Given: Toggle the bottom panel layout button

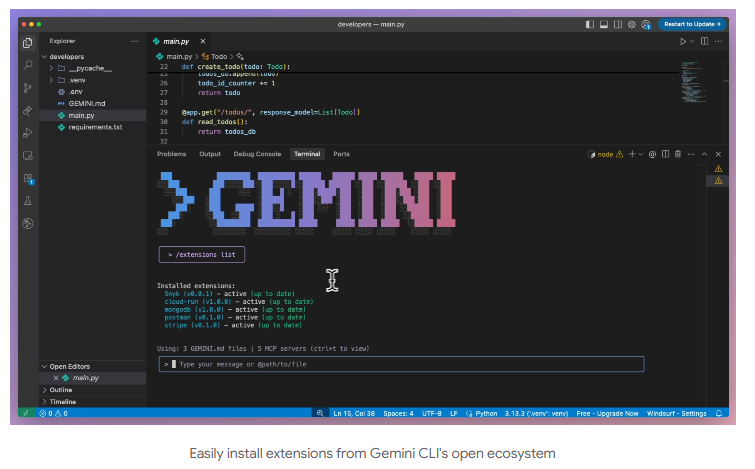Looking at the screenshot, I should point(605,22).
